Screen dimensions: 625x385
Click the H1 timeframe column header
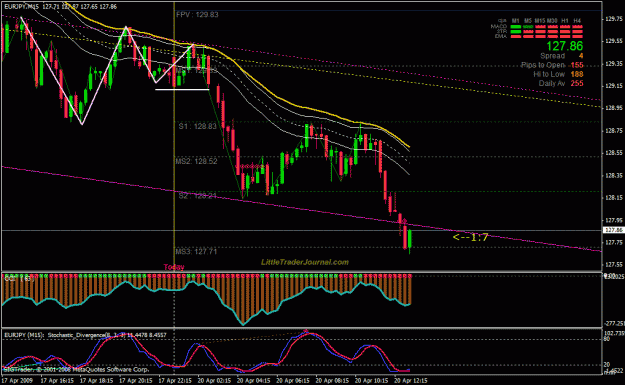click(x=564, y=20)
